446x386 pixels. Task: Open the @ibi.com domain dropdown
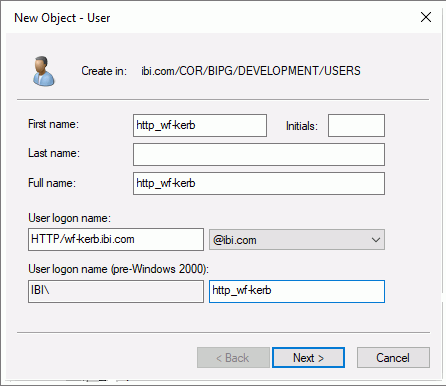click(x=297, y=239)
